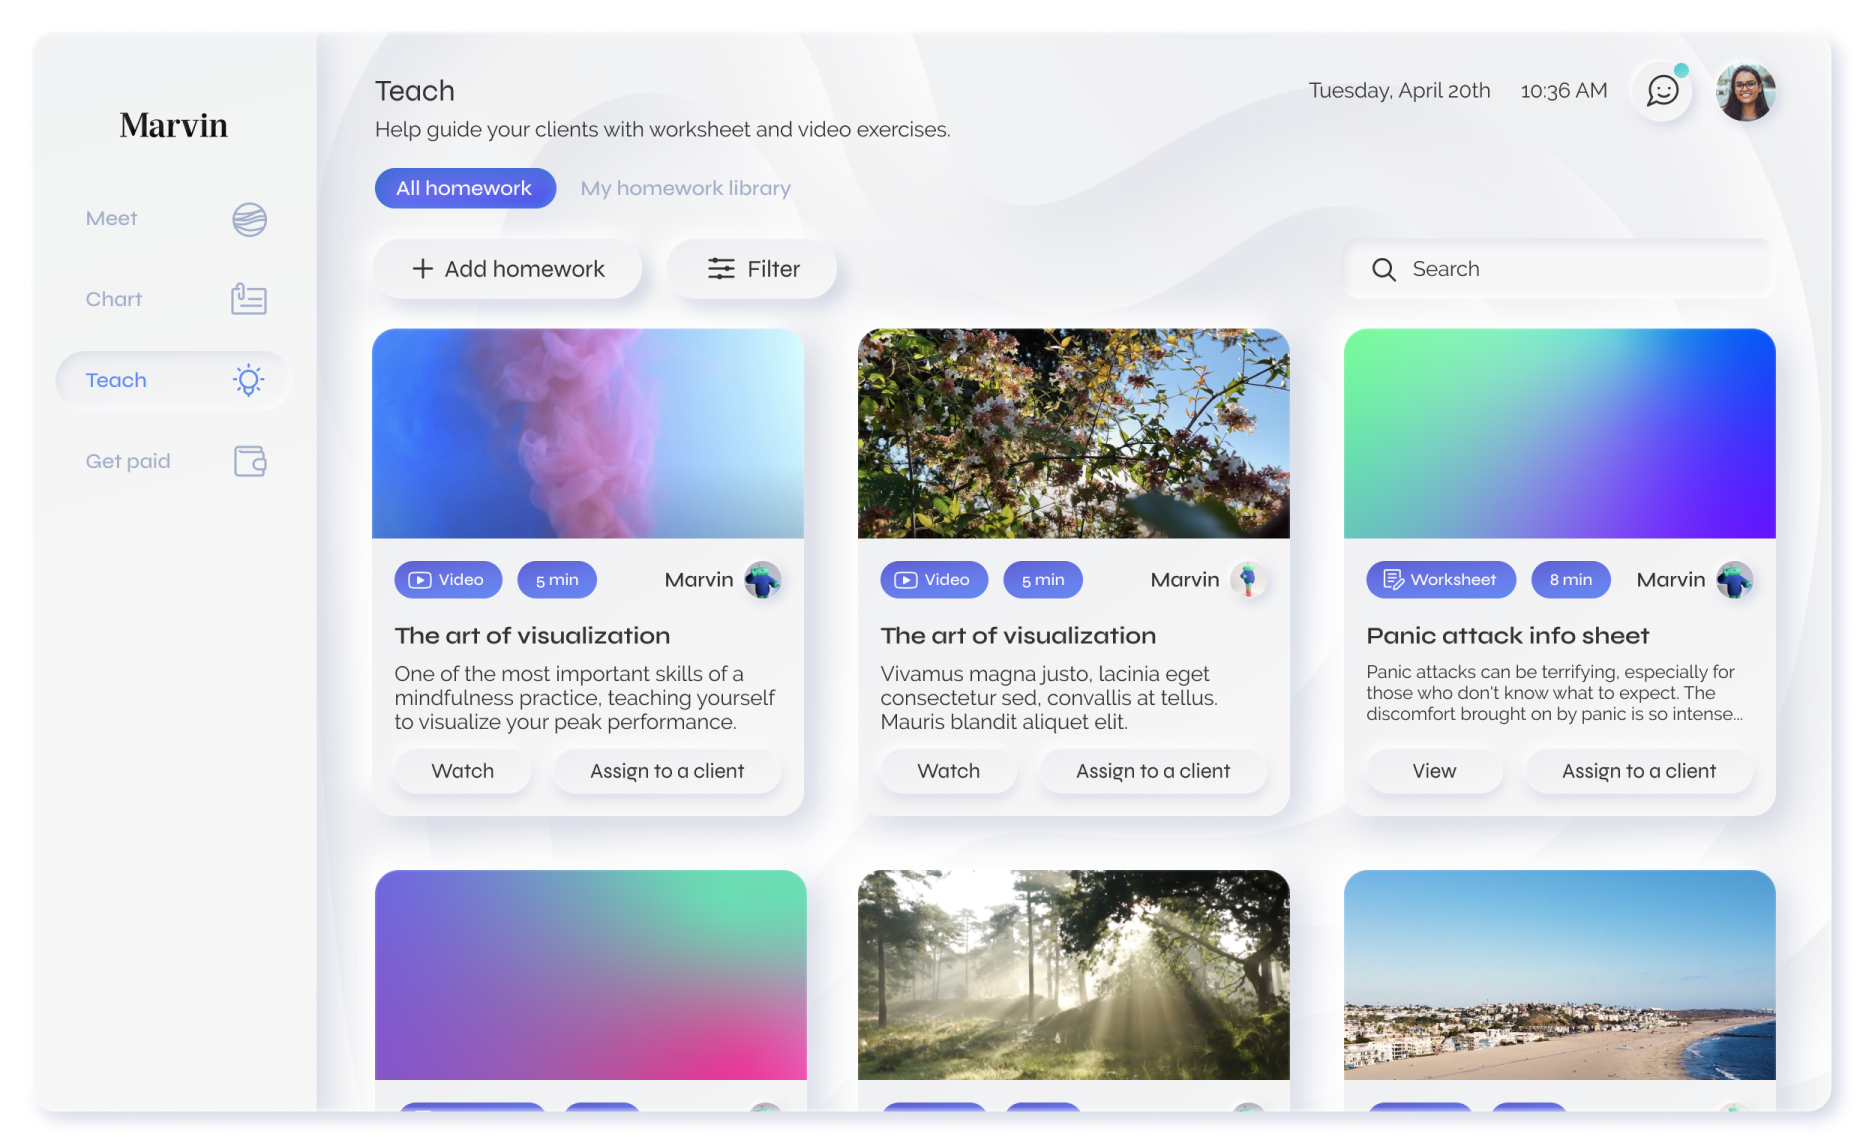The height and width of the screenshot is (1137, 1857).
Task: Click the Panic attack info sheet title
Action: (x=1507, y=636)
